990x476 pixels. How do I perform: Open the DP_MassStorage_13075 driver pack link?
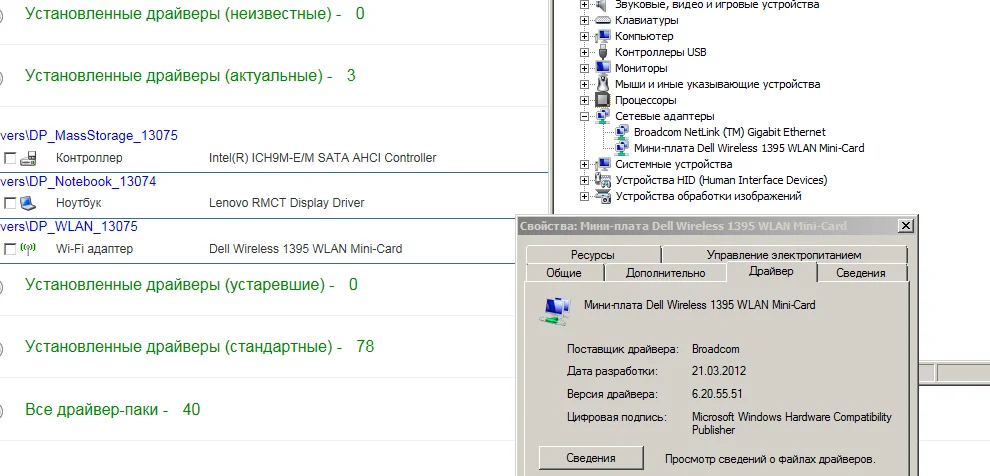[89, 135]
